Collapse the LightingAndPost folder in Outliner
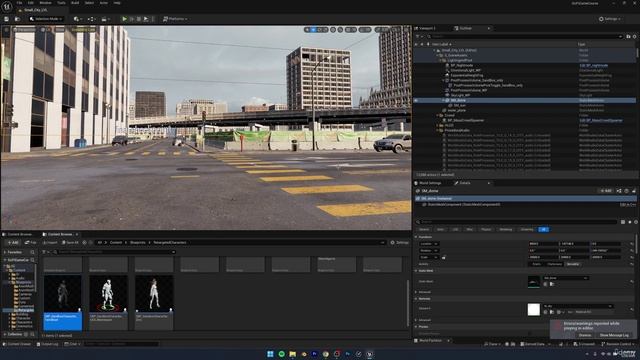 440,60
